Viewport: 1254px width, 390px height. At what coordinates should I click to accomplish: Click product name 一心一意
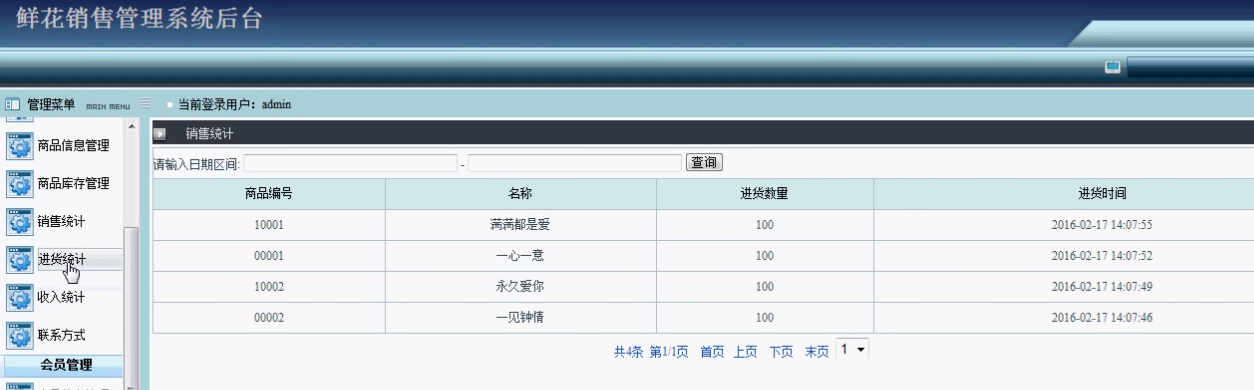[x=520, y=256]
